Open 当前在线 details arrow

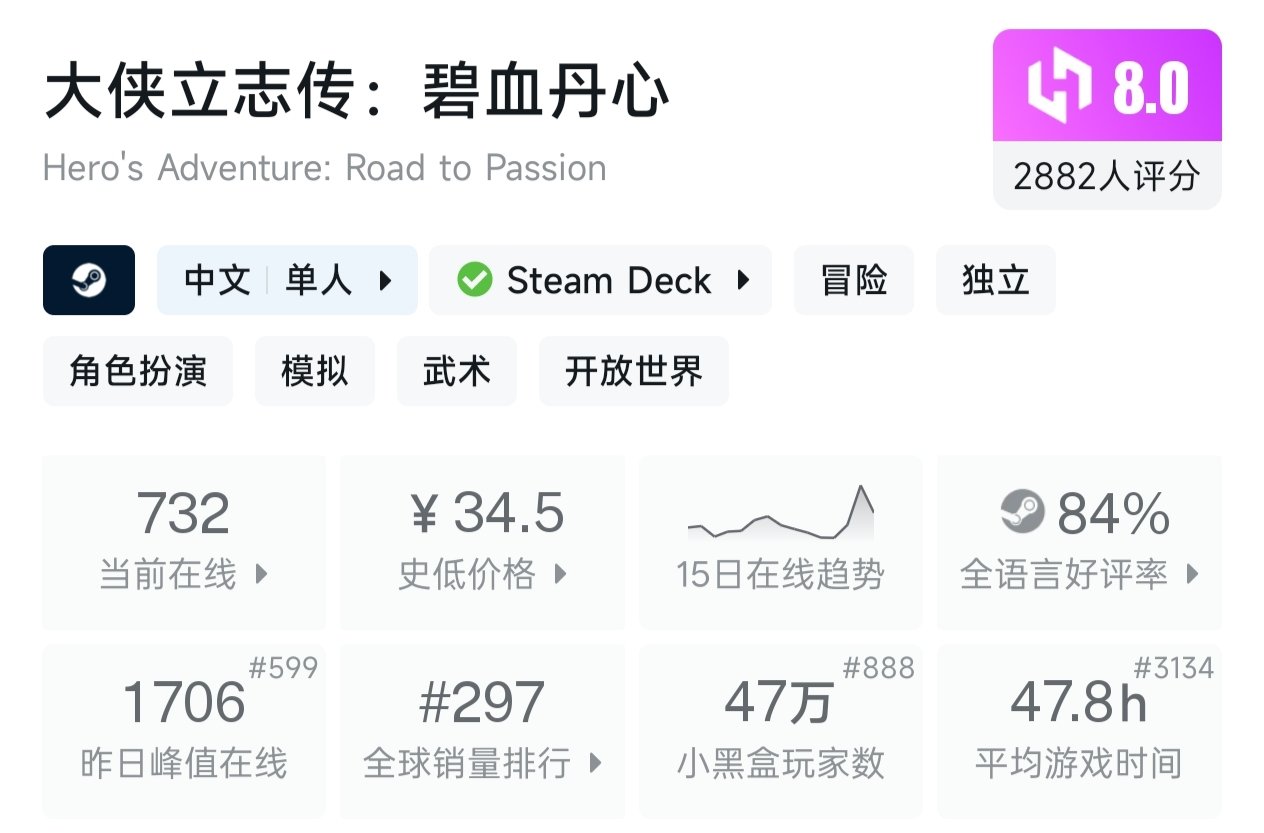pyautogui.click(x=262, y=575)
